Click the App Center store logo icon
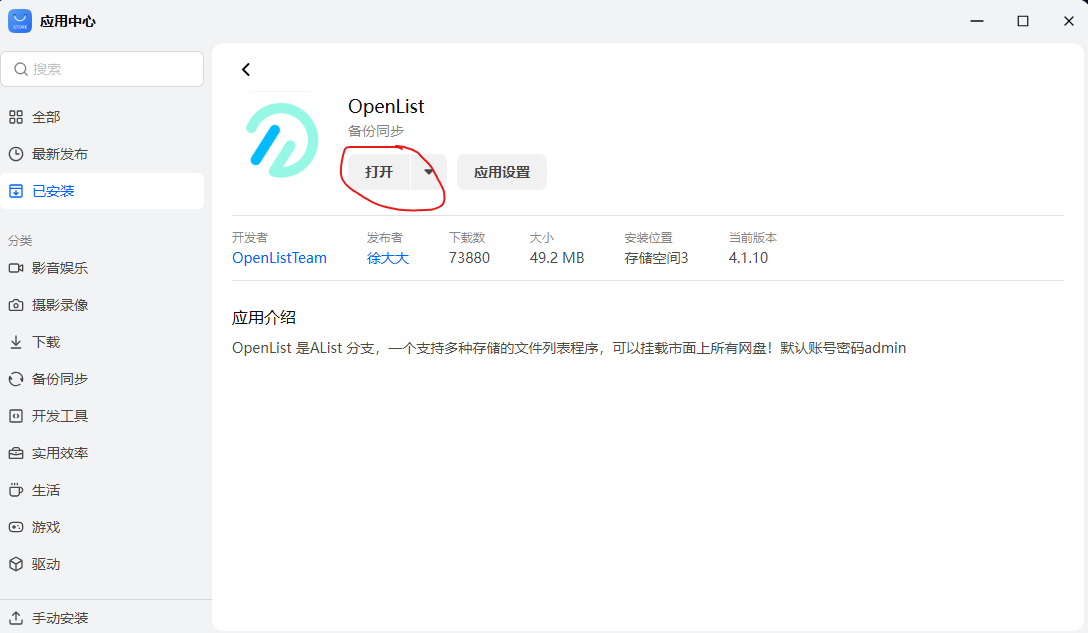1088x633 pixels. [19, 21]
